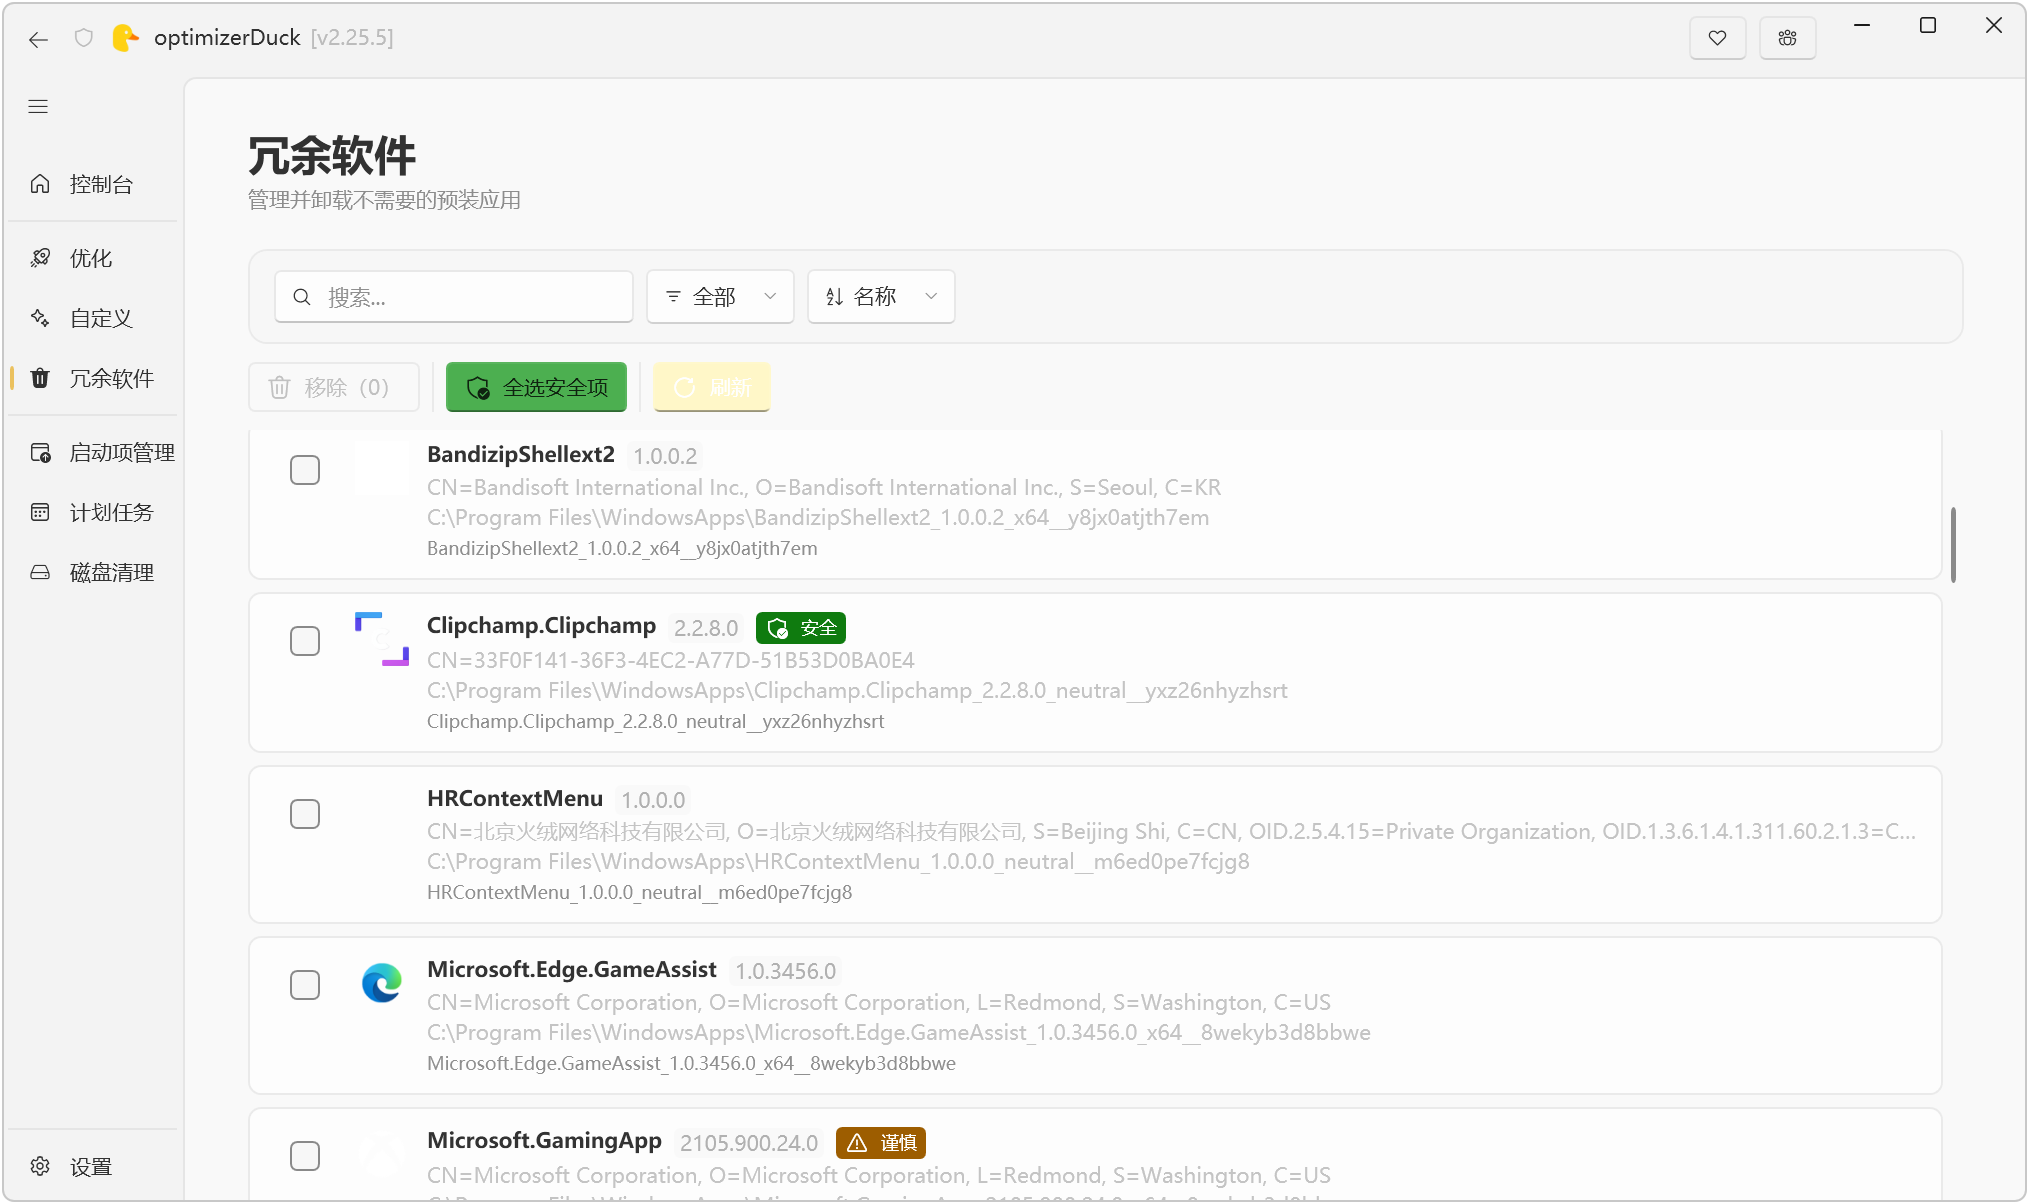This screenshot has width=2028, height=1204.
Task: Click the Microsoft.GamingApp name
Action: point(544,1140)
